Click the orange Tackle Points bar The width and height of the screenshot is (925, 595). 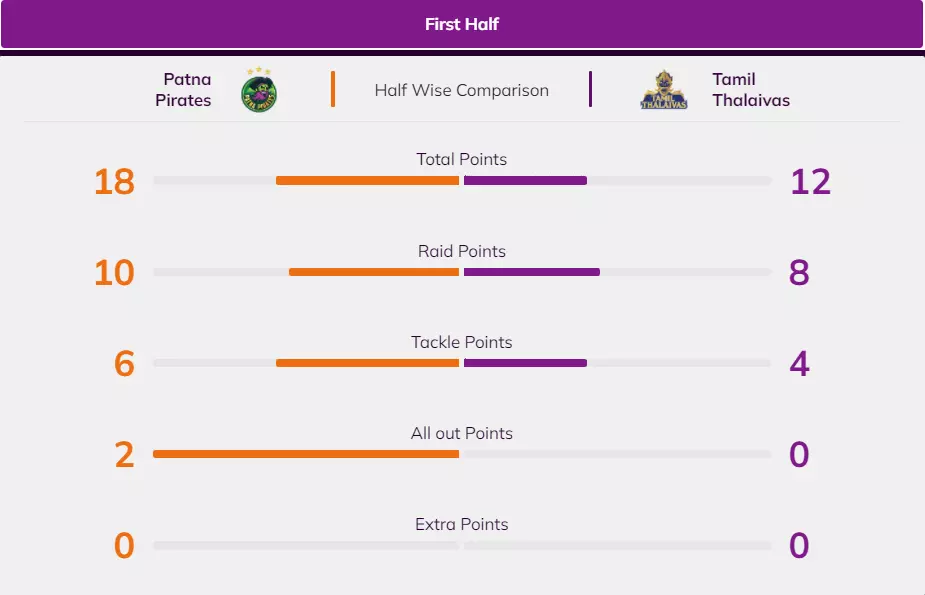pos(367,363)
